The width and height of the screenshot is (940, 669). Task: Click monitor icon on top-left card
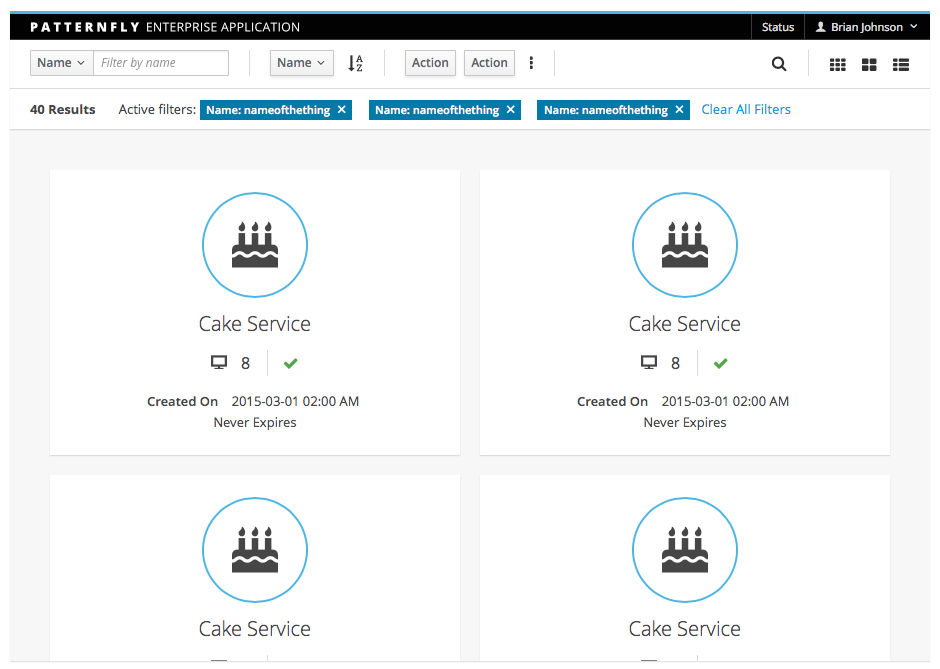(x=219, y=363)
